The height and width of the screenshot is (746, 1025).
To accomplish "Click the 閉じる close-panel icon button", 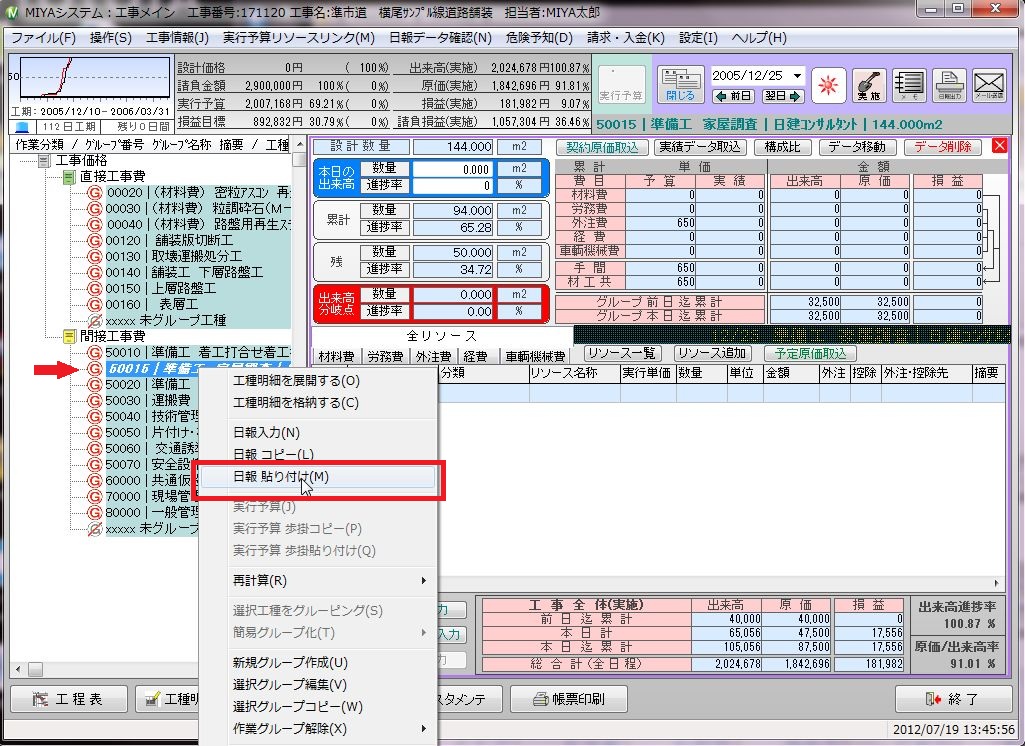I will coord(680,85).
